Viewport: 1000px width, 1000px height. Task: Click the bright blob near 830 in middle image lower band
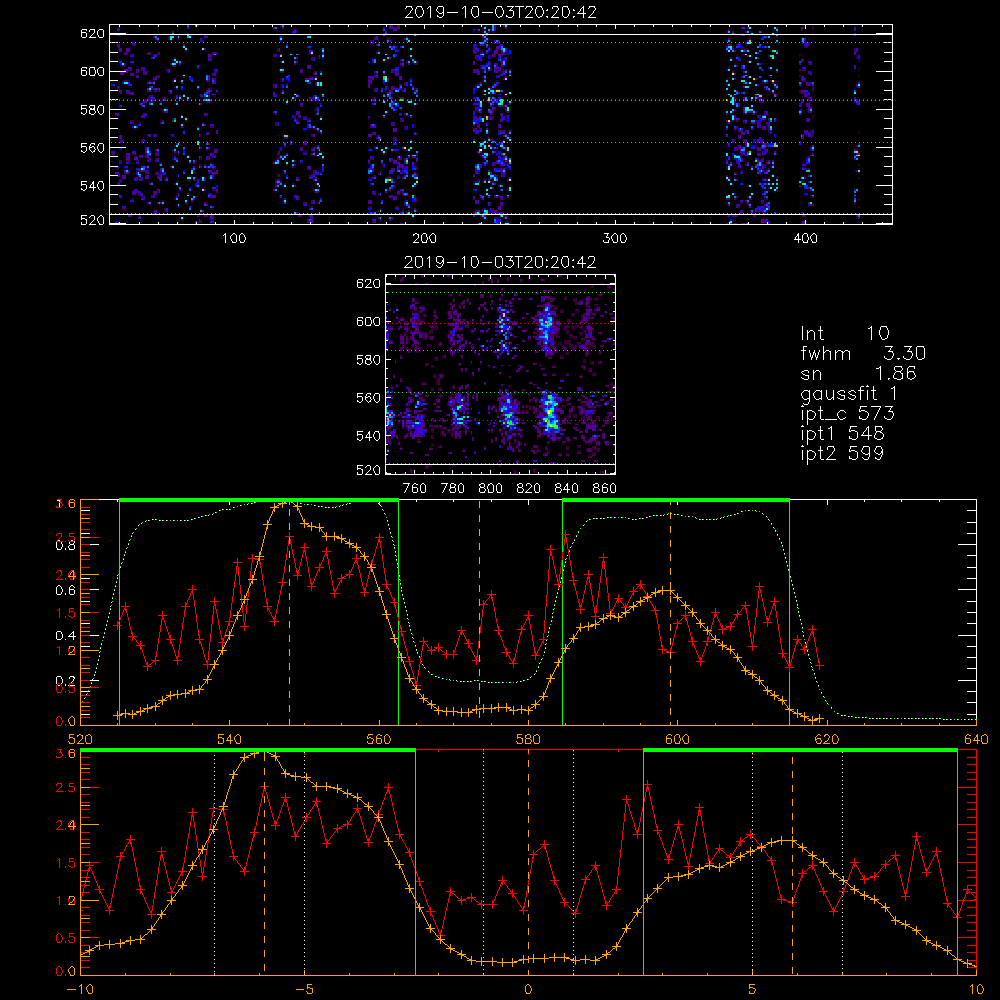pos(550,413)
